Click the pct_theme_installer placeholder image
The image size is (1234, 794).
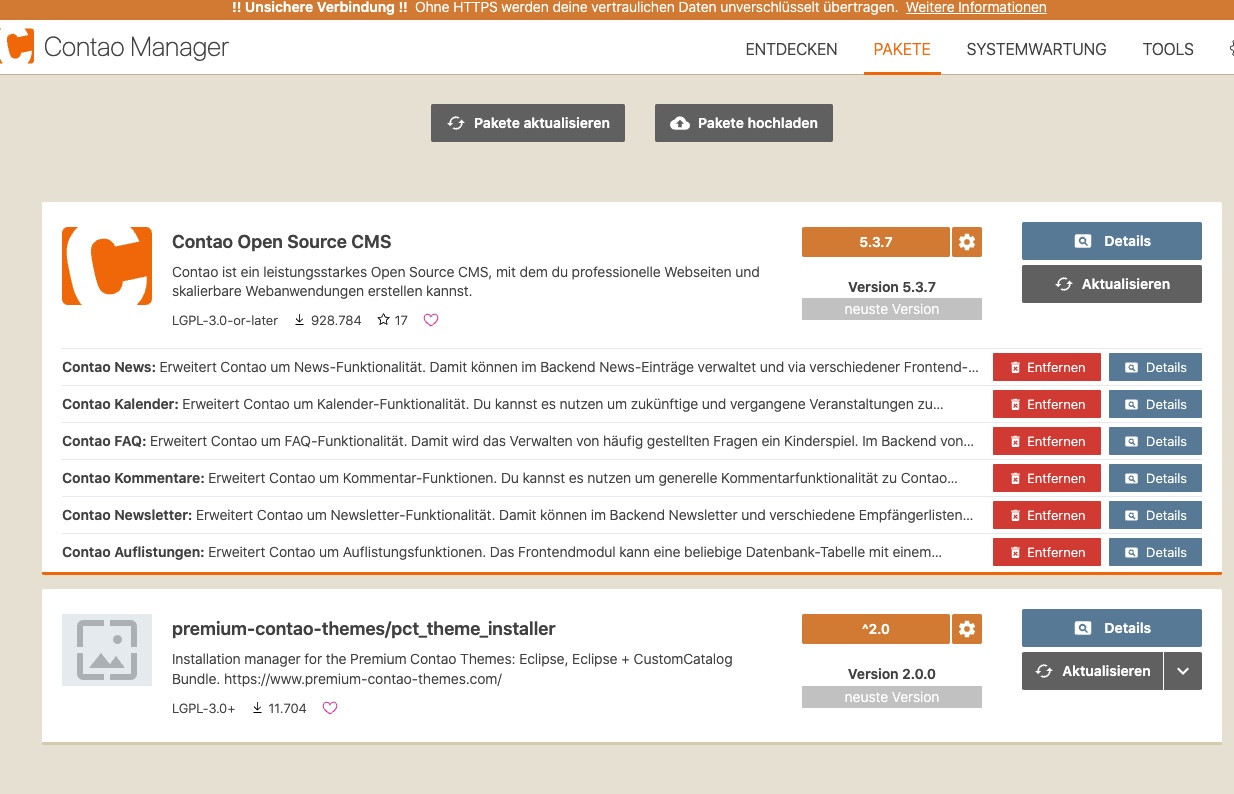[107, 650]
